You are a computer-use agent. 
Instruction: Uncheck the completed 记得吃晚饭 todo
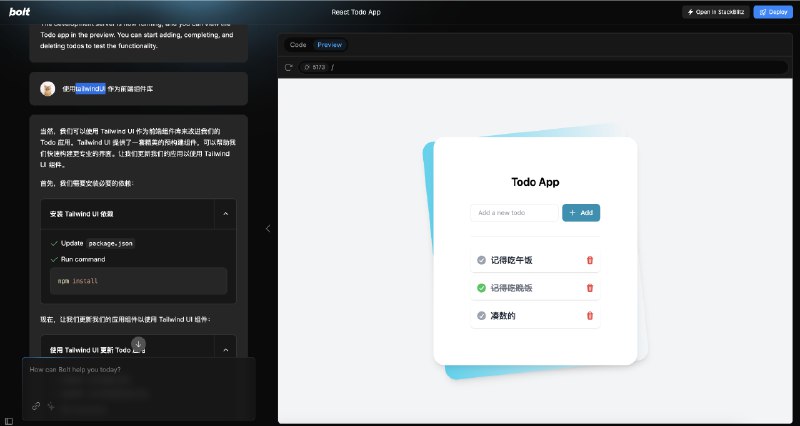tap(481, 288)
